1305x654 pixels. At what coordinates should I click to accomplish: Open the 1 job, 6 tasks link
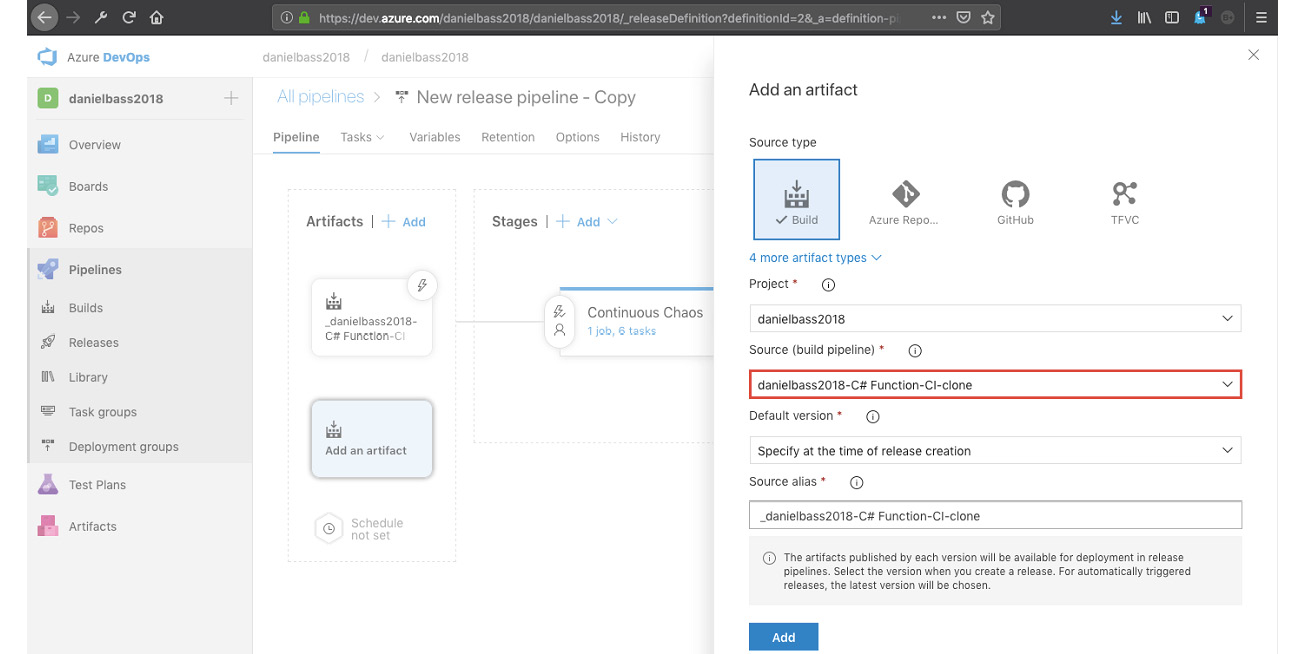pyautogui.click(x=622, y=331)
